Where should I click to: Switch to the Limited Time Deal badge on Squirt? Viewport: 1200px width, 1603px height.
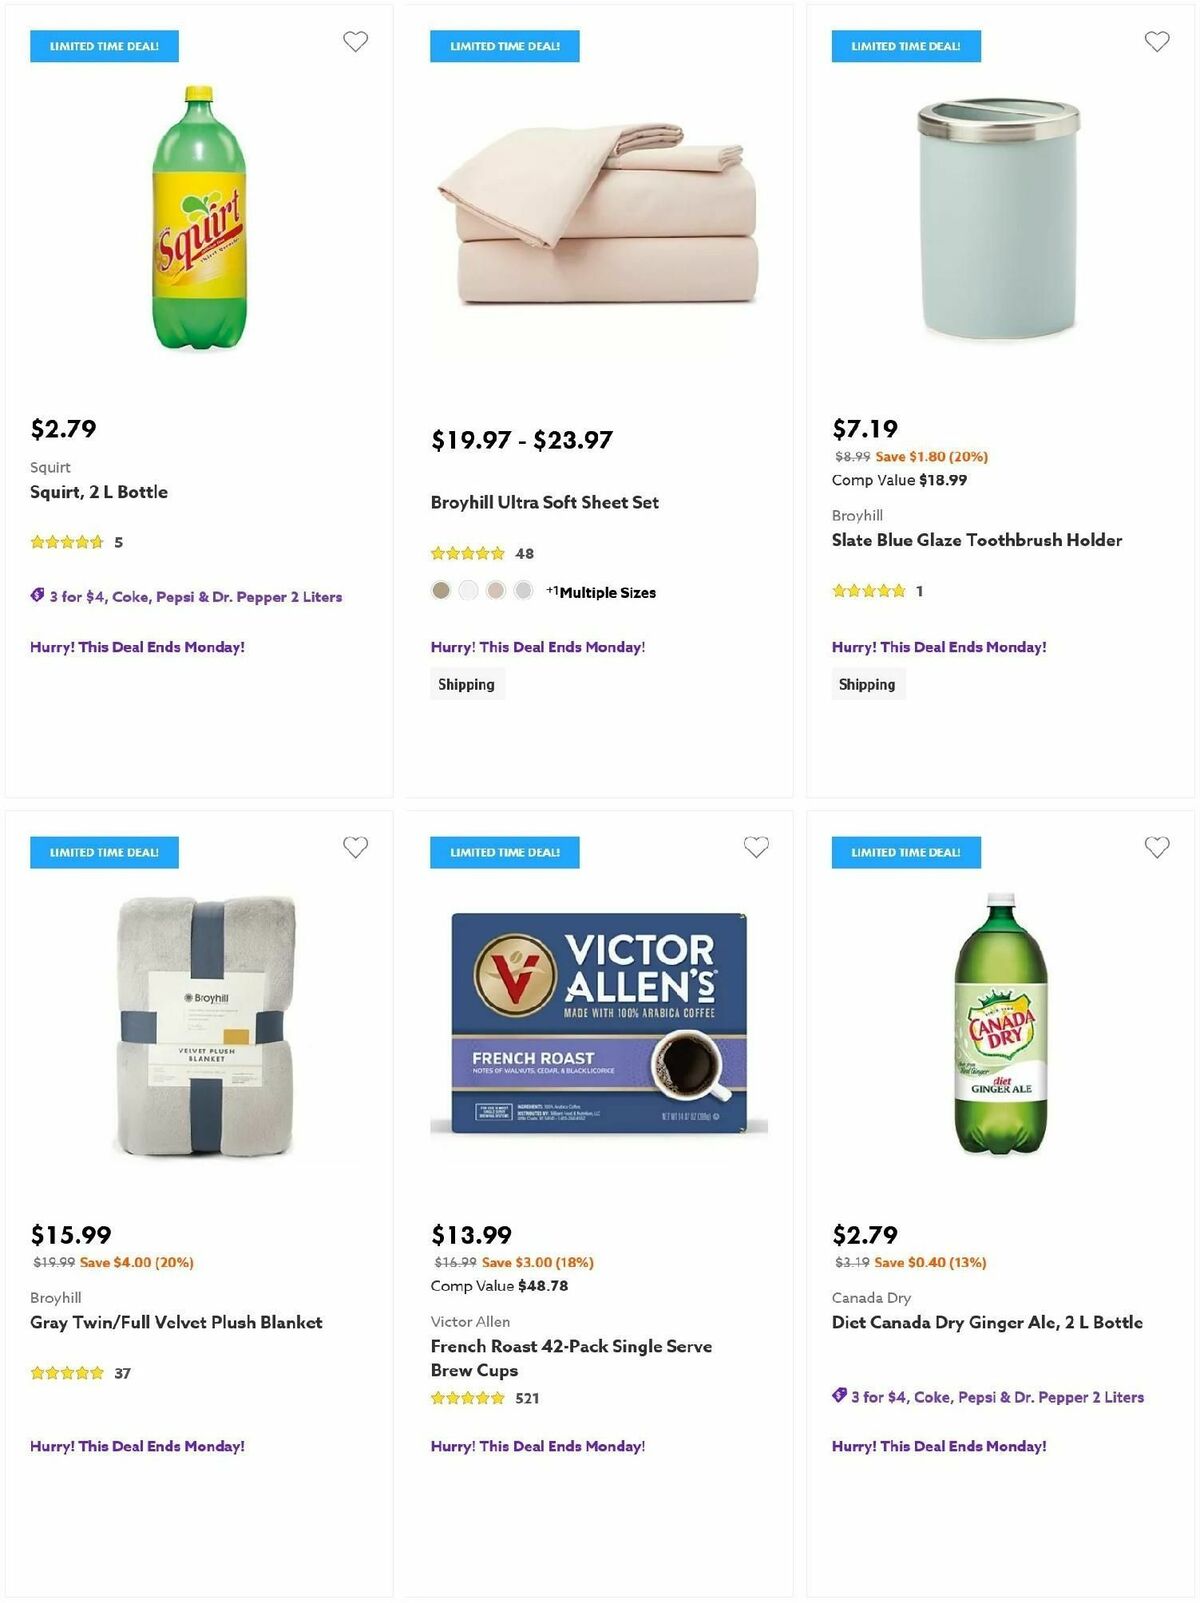coord(104,46)
